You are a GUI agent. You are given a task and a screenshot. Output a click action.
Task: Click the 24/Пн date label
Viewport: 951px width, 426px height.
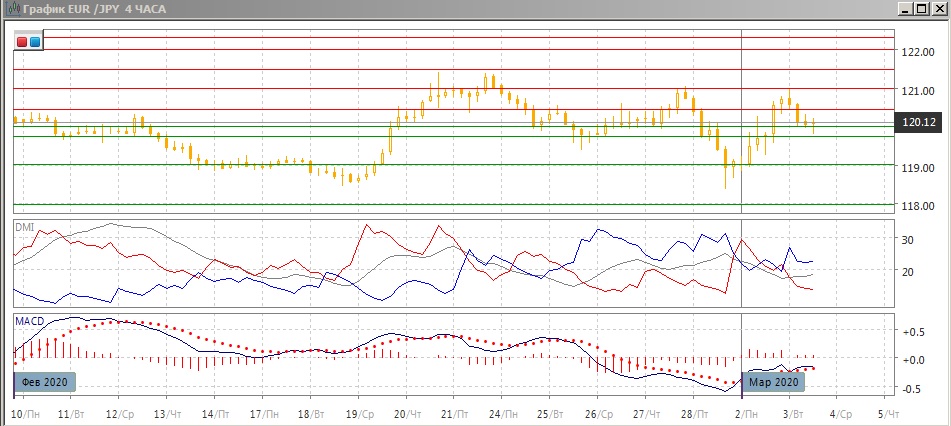[x=503, y=414]
